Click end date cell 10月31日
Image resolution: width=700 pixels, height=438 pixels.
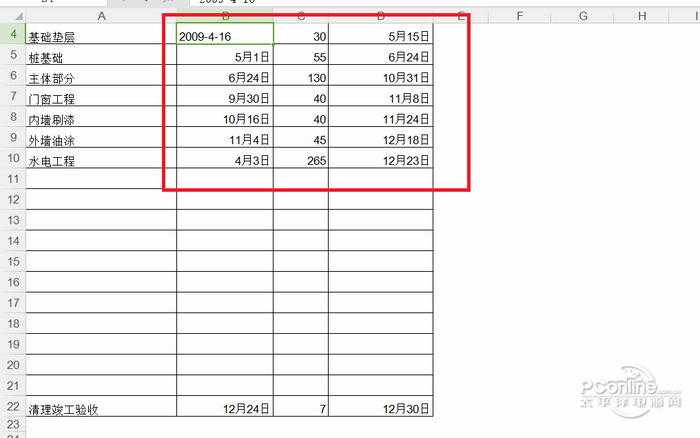pyautogui.click(x=381, y=75)
